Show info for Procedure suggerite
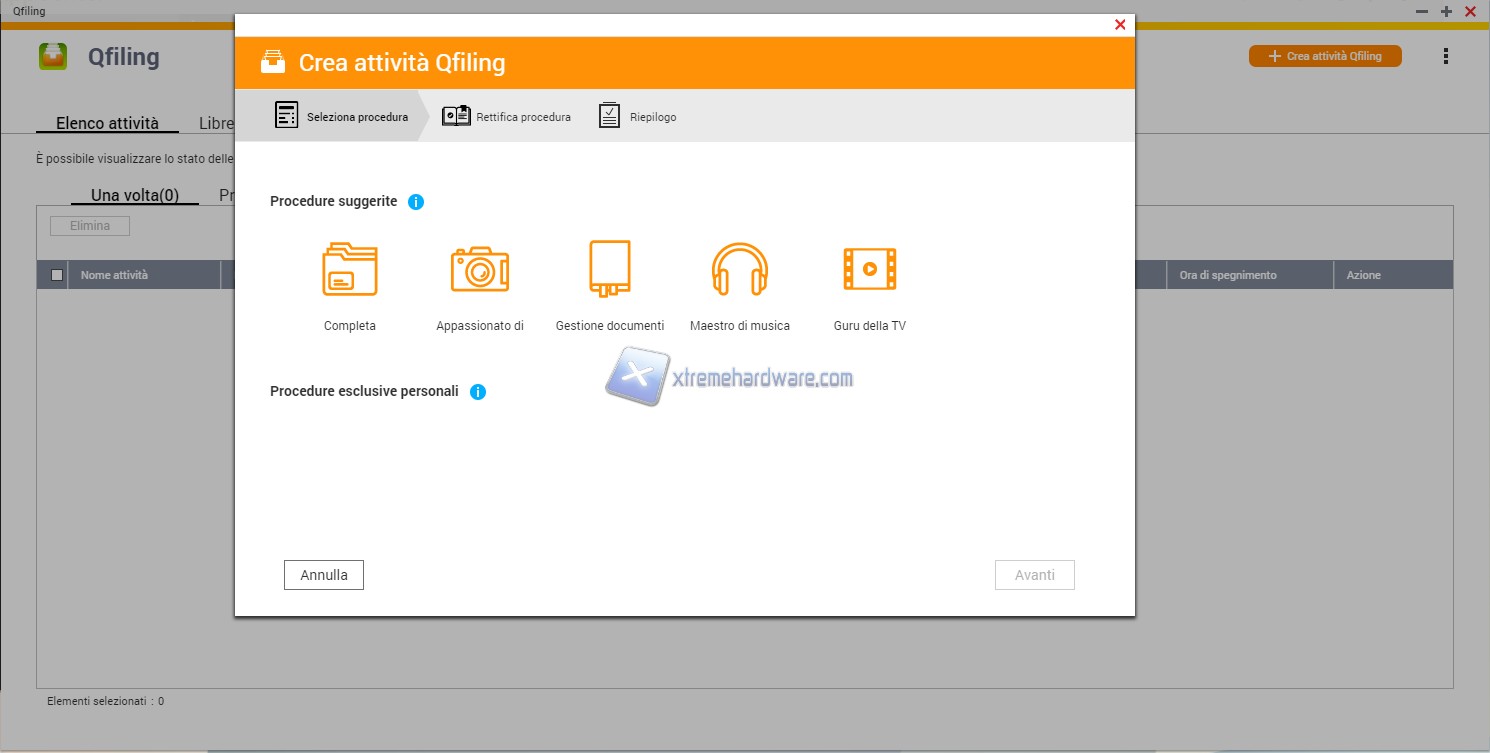 (416, 202)
